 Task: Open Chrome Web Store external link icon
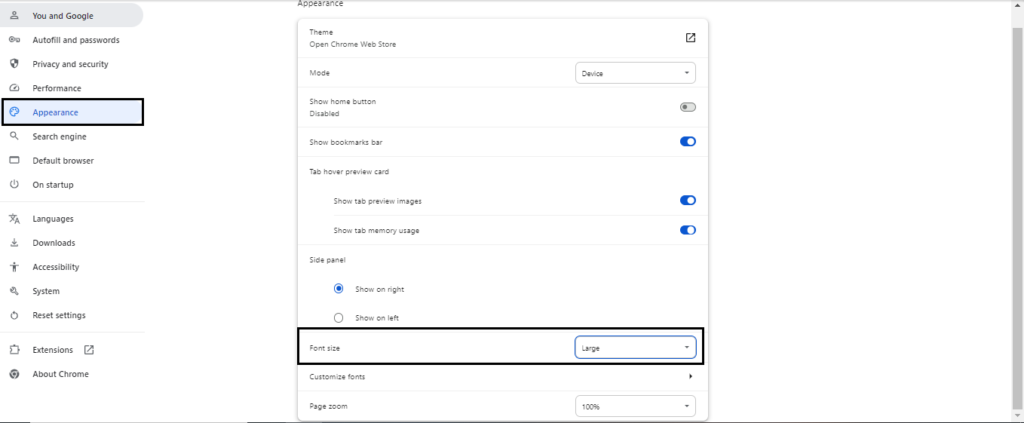click(690, 38)
